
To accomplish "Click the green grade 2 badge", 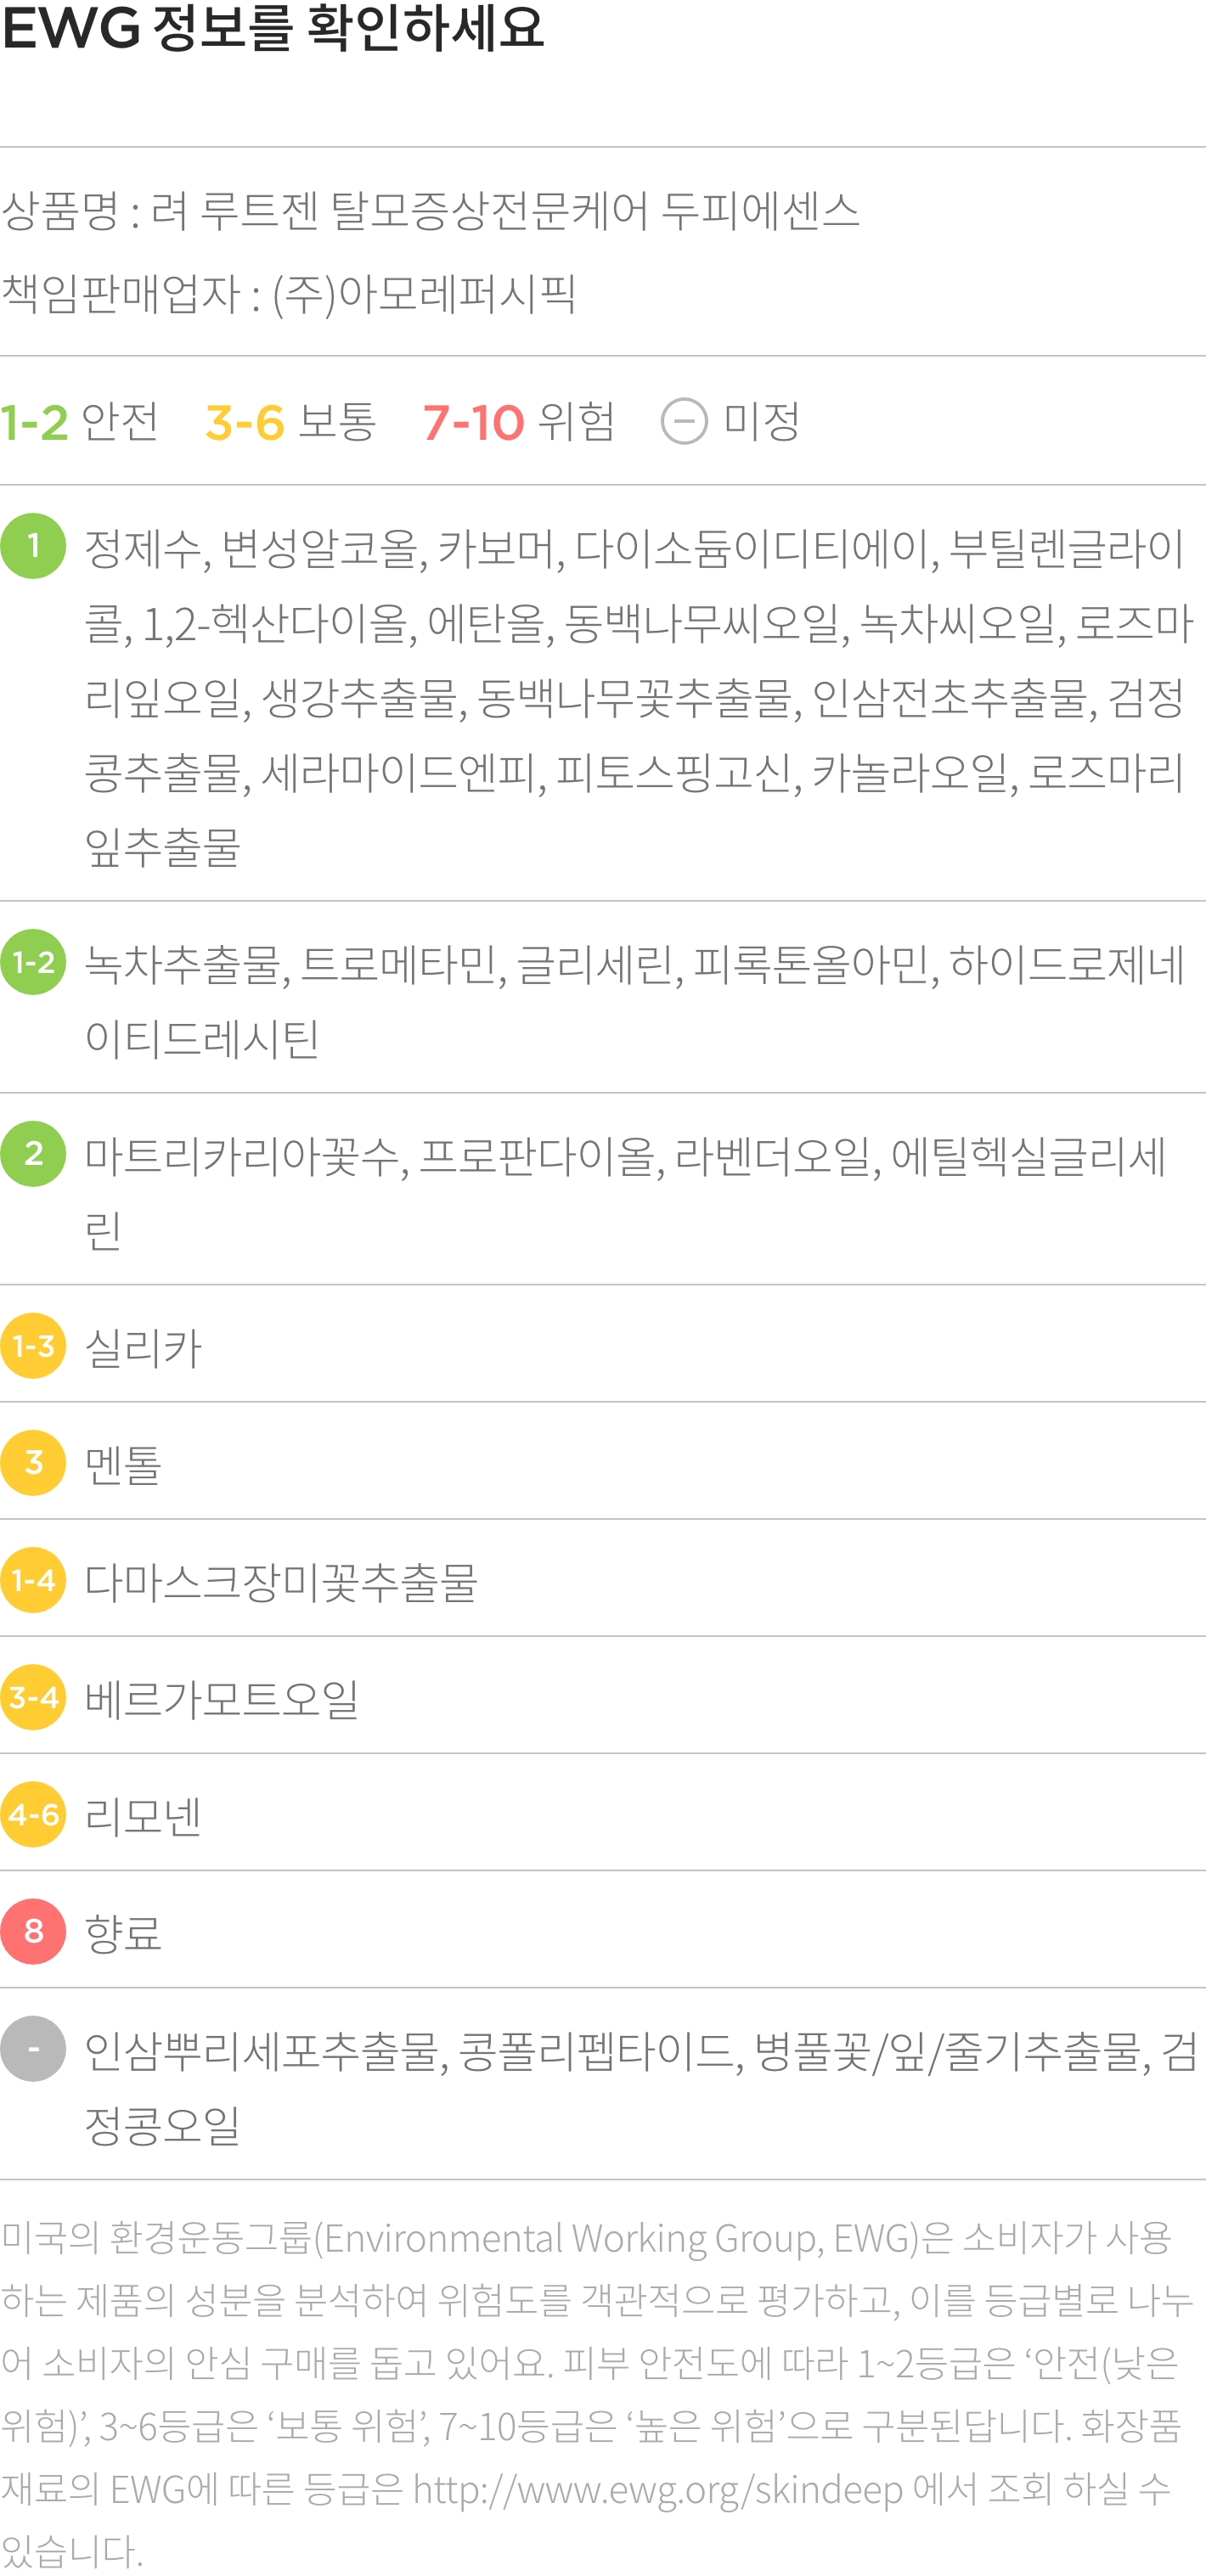I will pos(33,1154).
